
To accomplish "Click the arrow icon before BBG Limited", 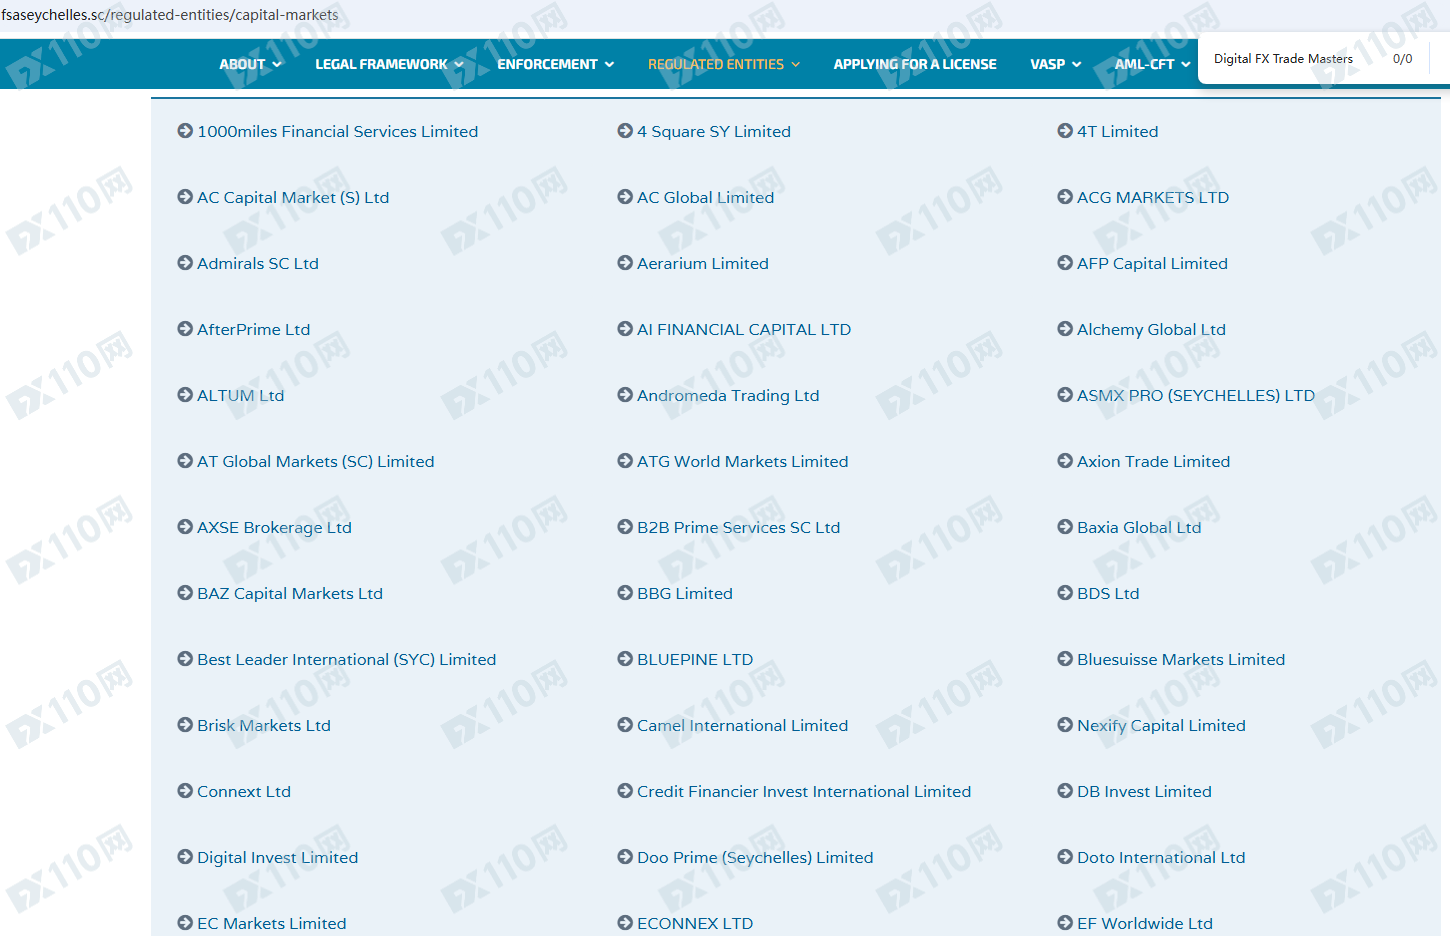I will (x=625, y=593).
